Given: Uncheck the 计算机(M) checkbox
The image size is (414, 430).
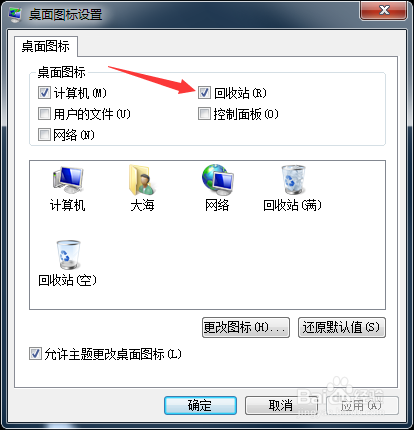Looking at the screenshot, I should [44, 93].
